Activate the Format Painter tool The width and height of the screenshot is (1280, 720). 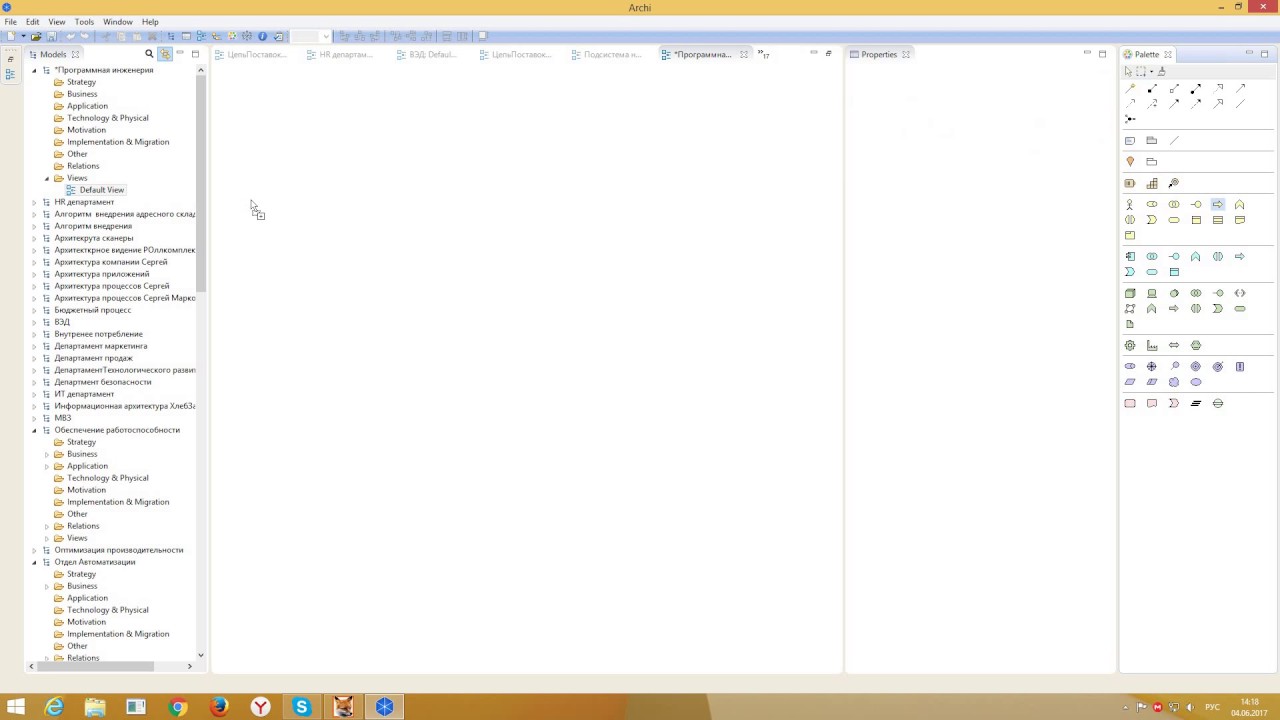pos(1161,71)
